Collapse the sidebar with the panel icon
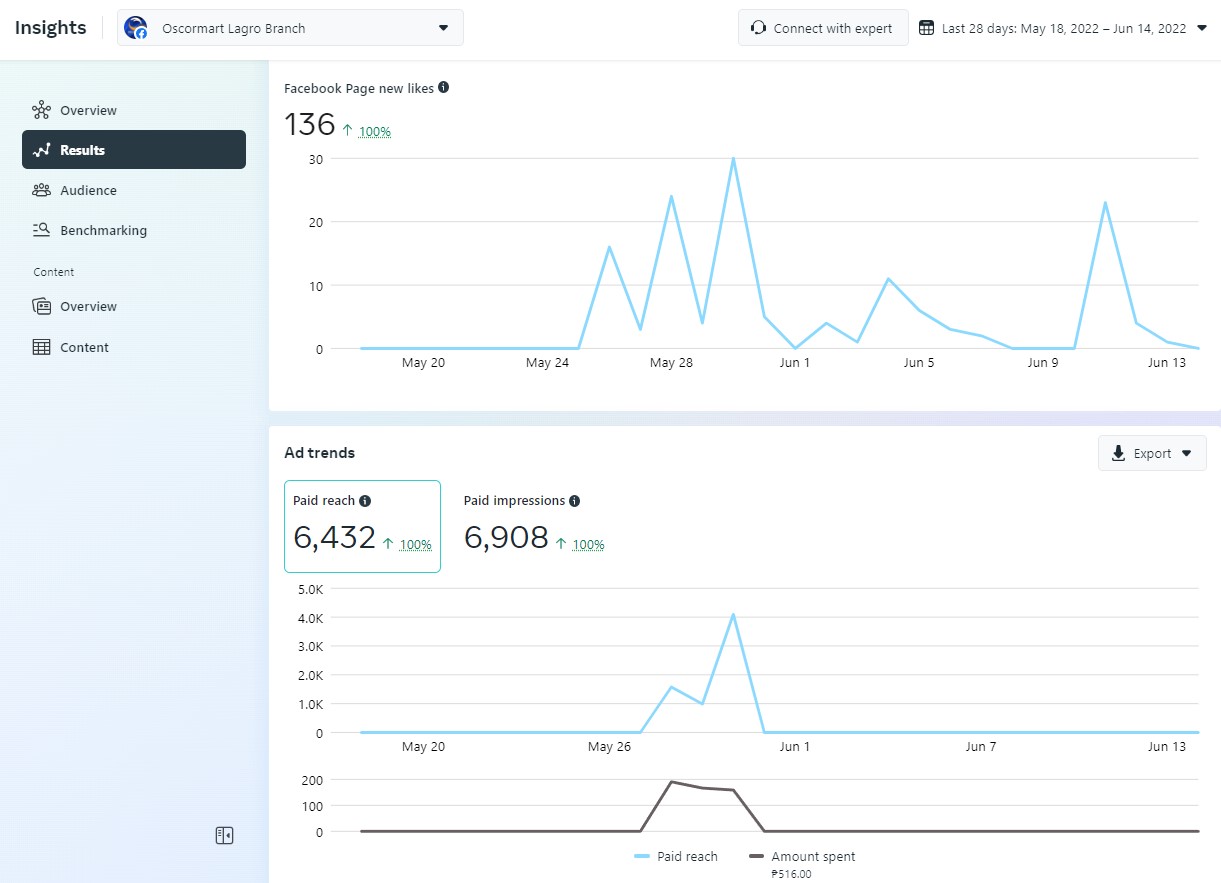 tap(224, 835)
